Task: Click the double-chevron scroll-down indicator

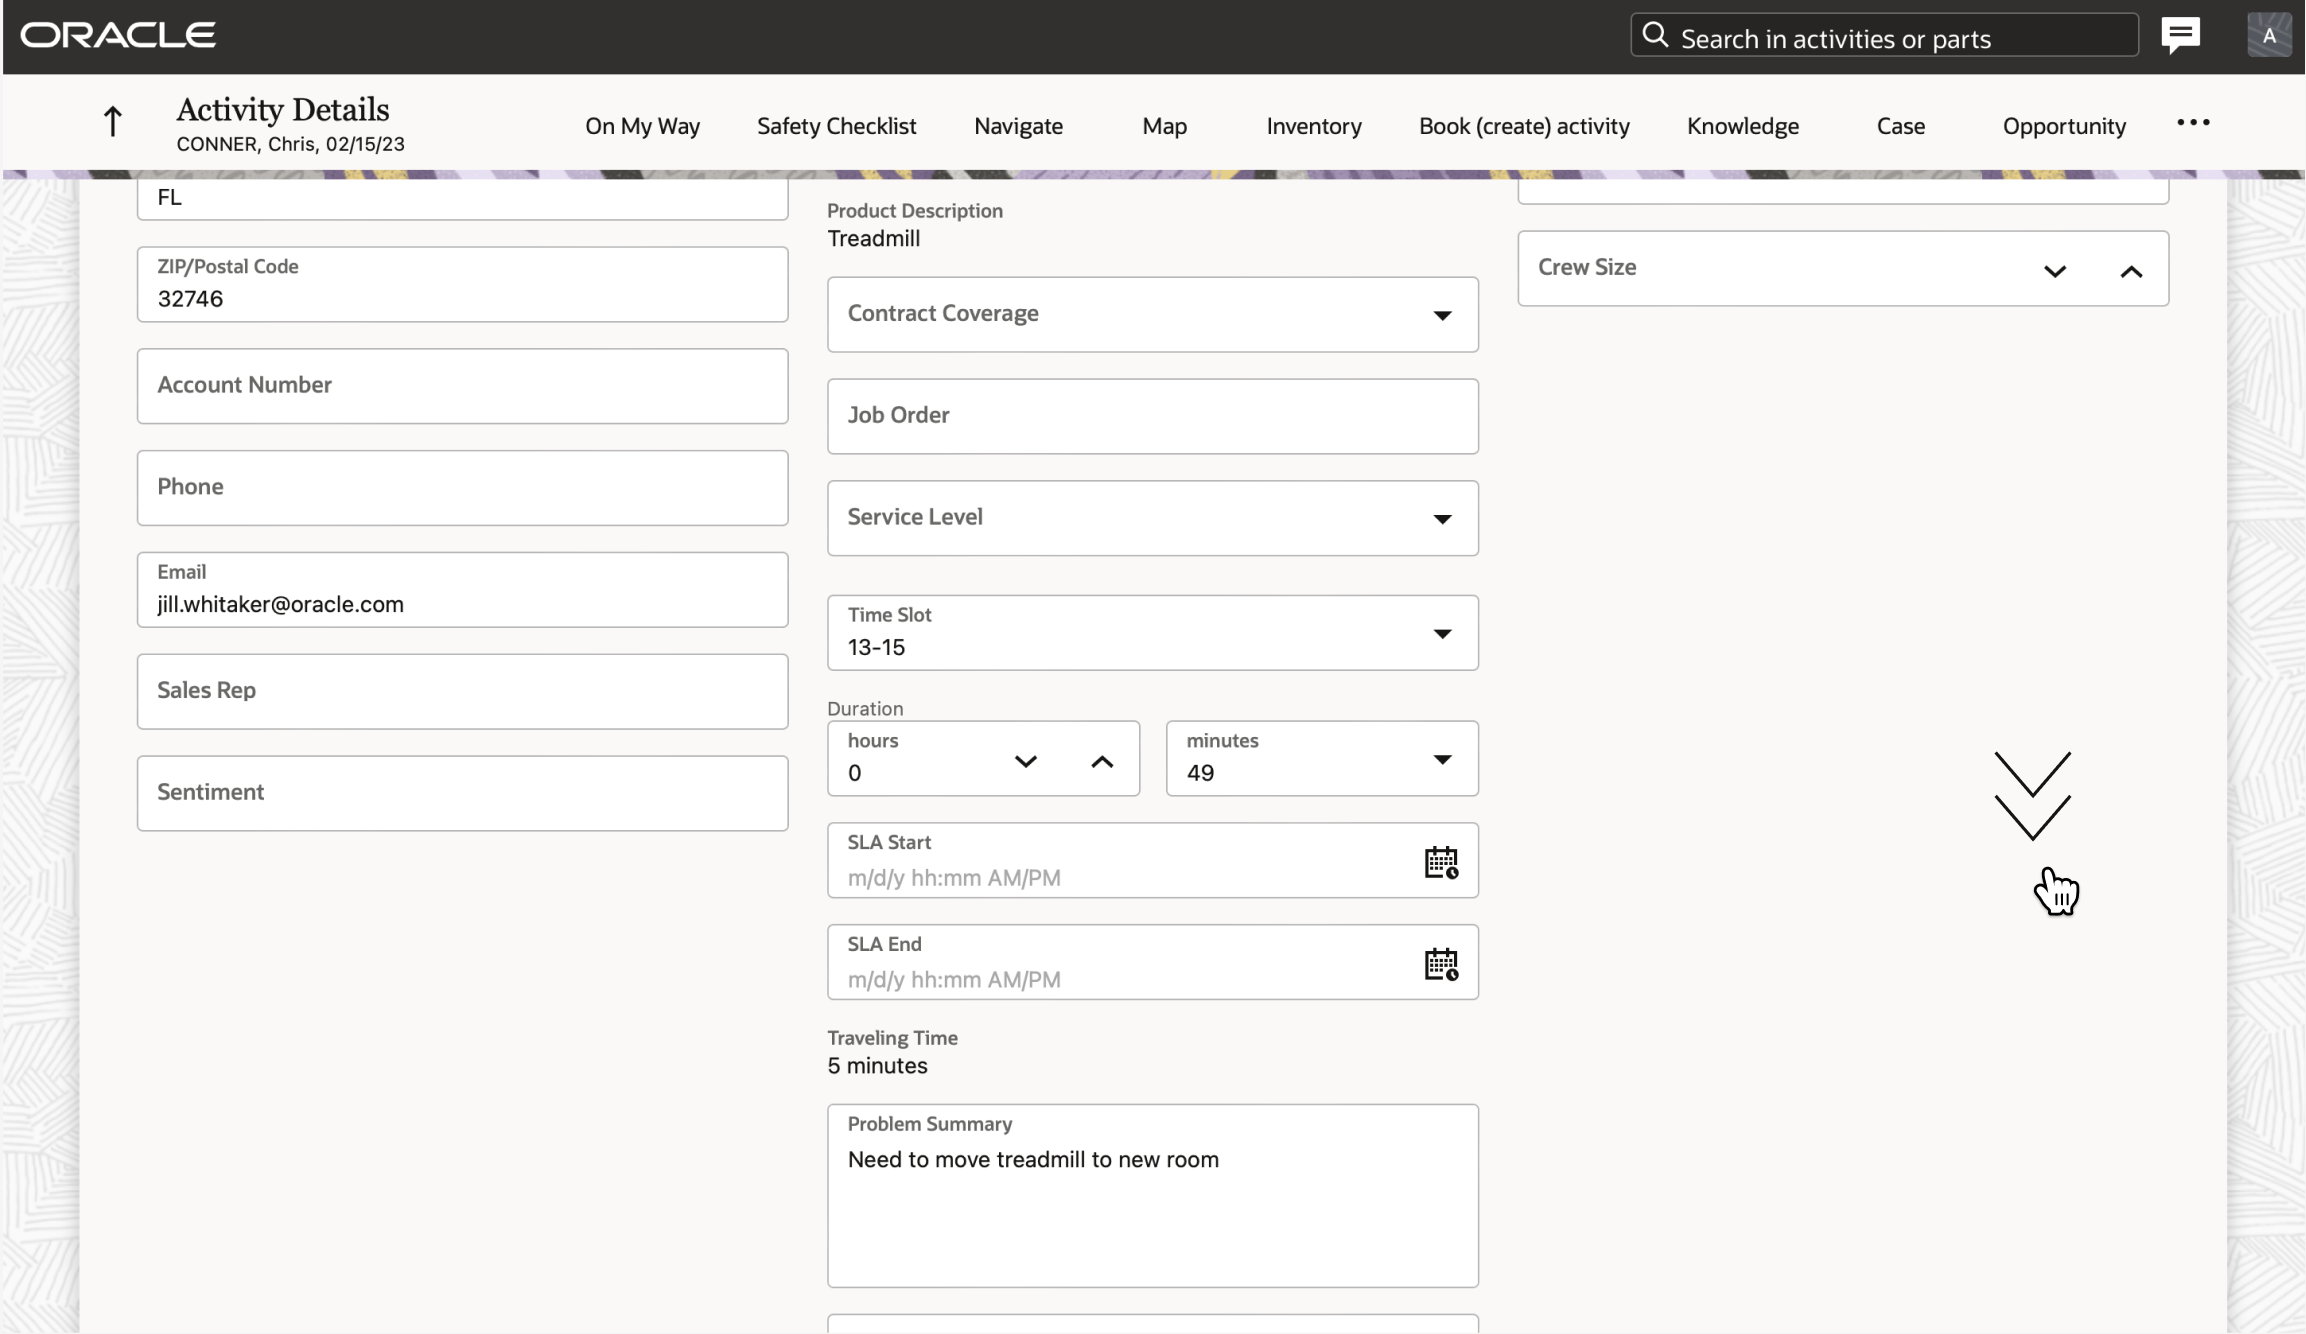Action: click(x=2035, y=793)
